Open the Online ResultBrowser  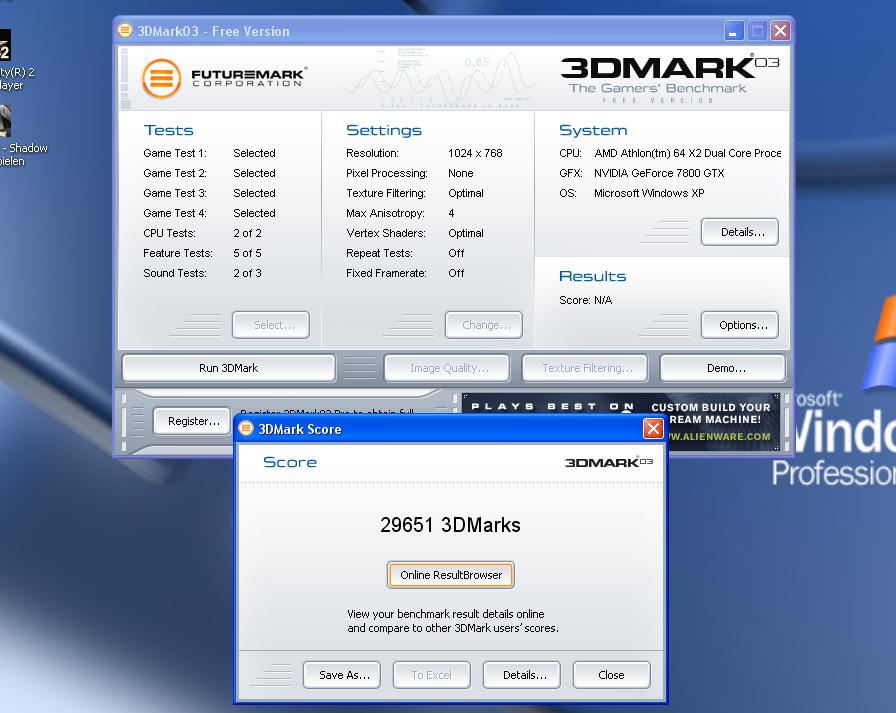[451, 575]
